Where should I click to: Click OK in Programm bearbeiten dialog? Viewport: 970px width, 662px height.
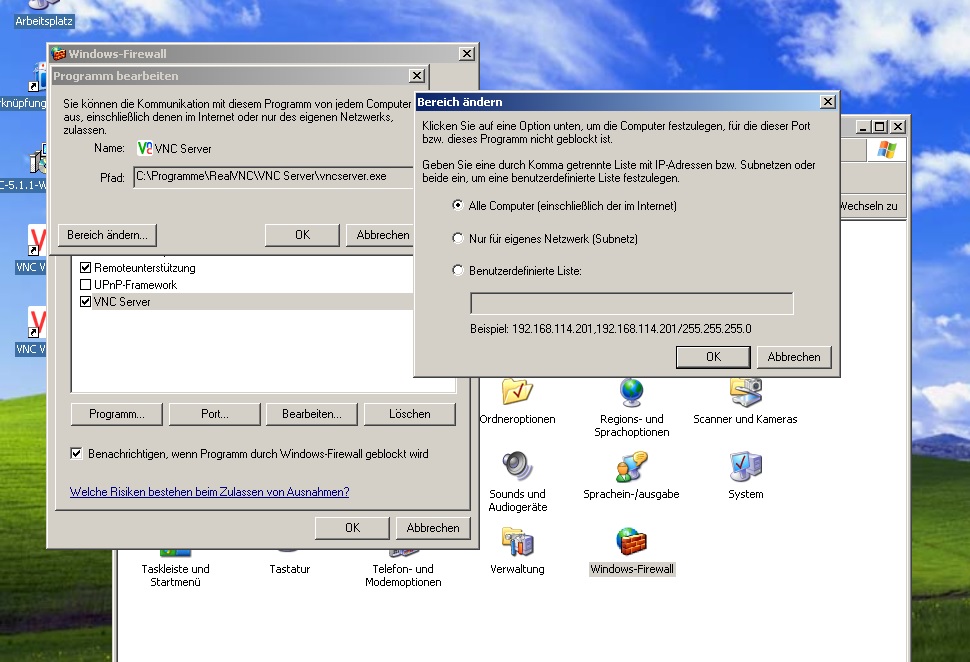click(x=303, y=235)
